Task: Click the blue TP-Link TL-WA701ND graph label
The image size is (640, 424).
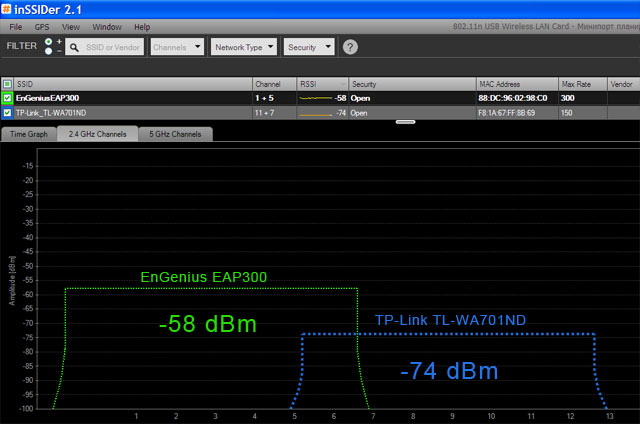Action: point(450,320)
